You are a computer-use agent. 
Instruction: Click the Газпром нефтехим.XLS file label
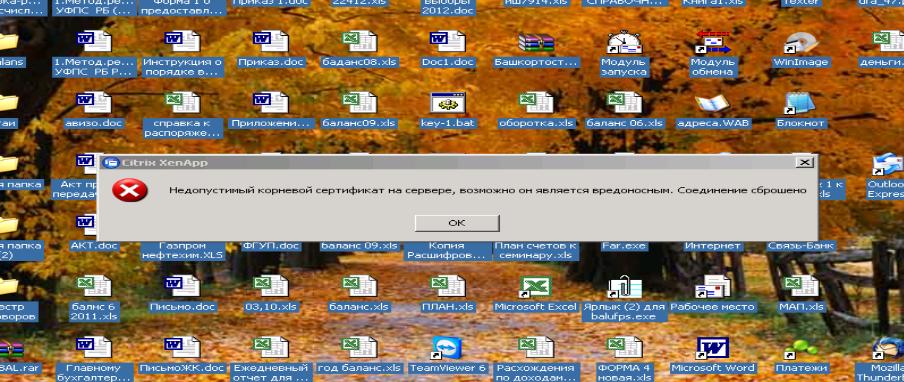[182, 251]
